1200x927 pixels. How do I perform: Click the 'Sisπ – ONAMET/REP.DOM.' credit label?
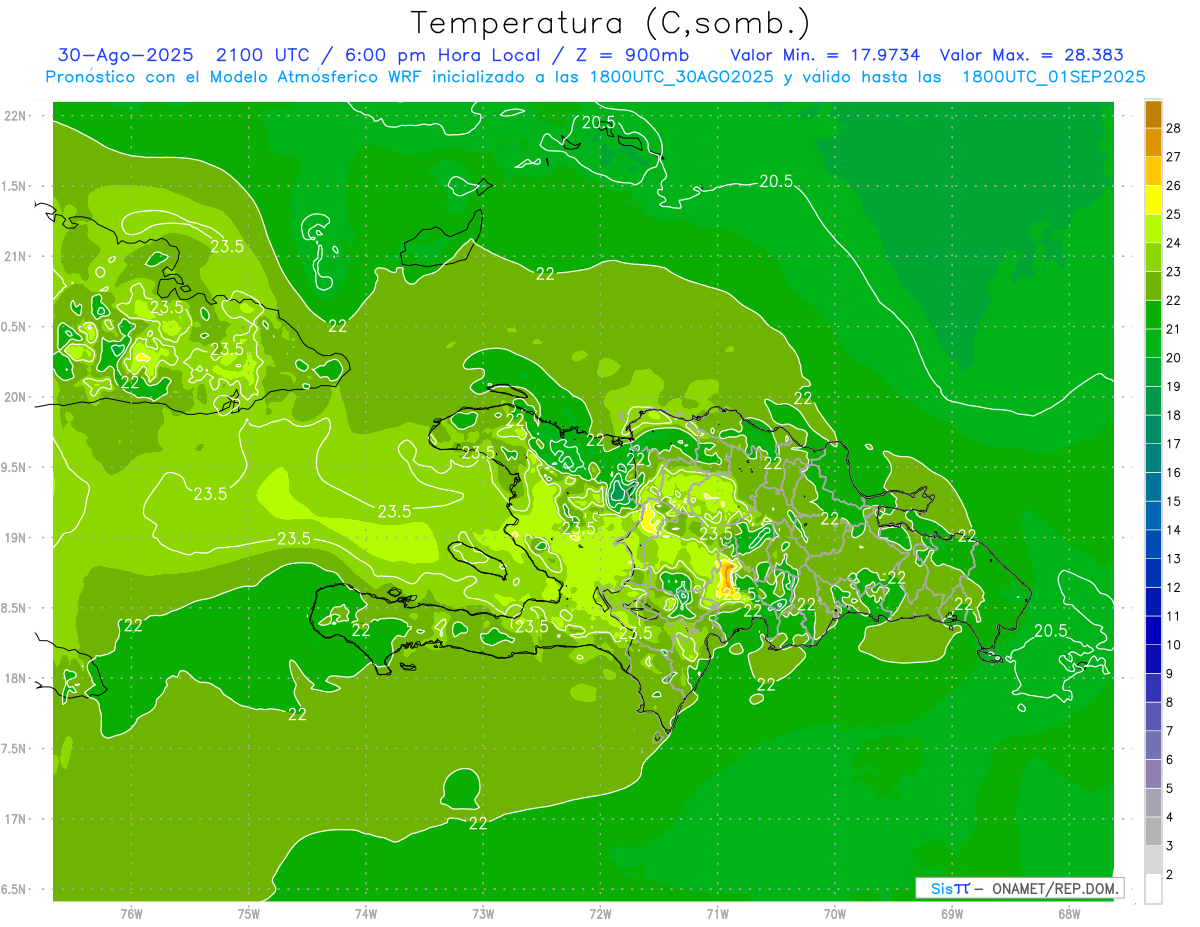[x=1019, y=888]
